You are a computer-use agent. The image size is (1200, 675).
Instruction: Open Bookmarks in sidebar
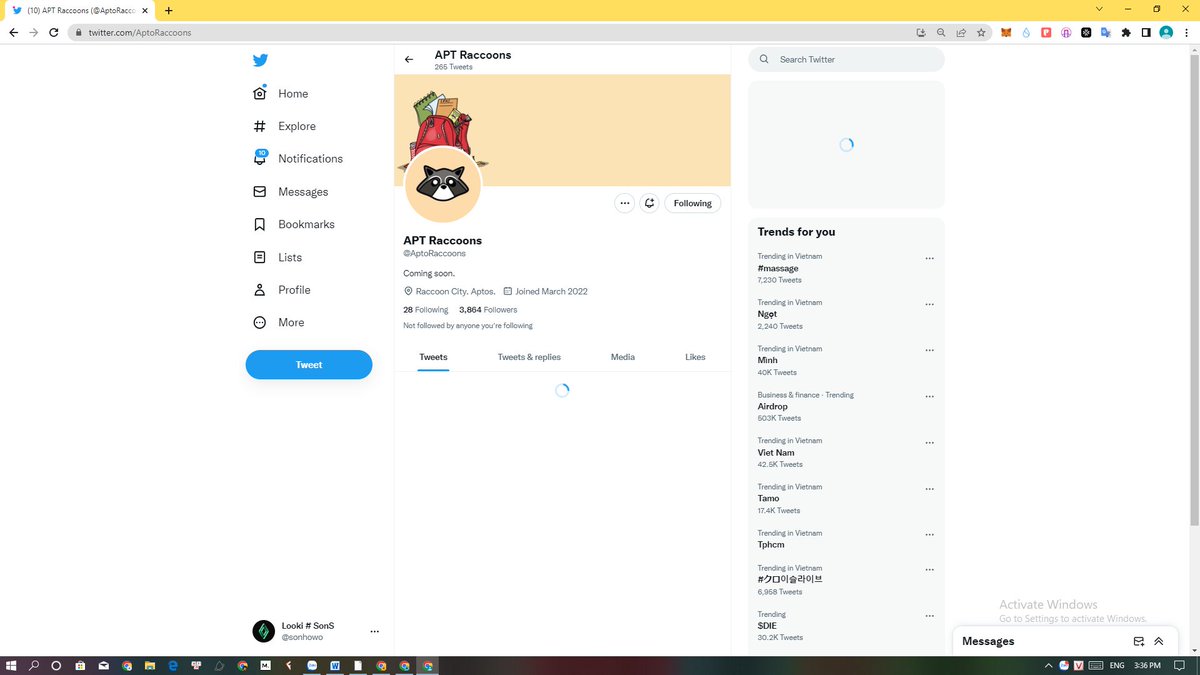pyautogui.click(x=293, y=224)
